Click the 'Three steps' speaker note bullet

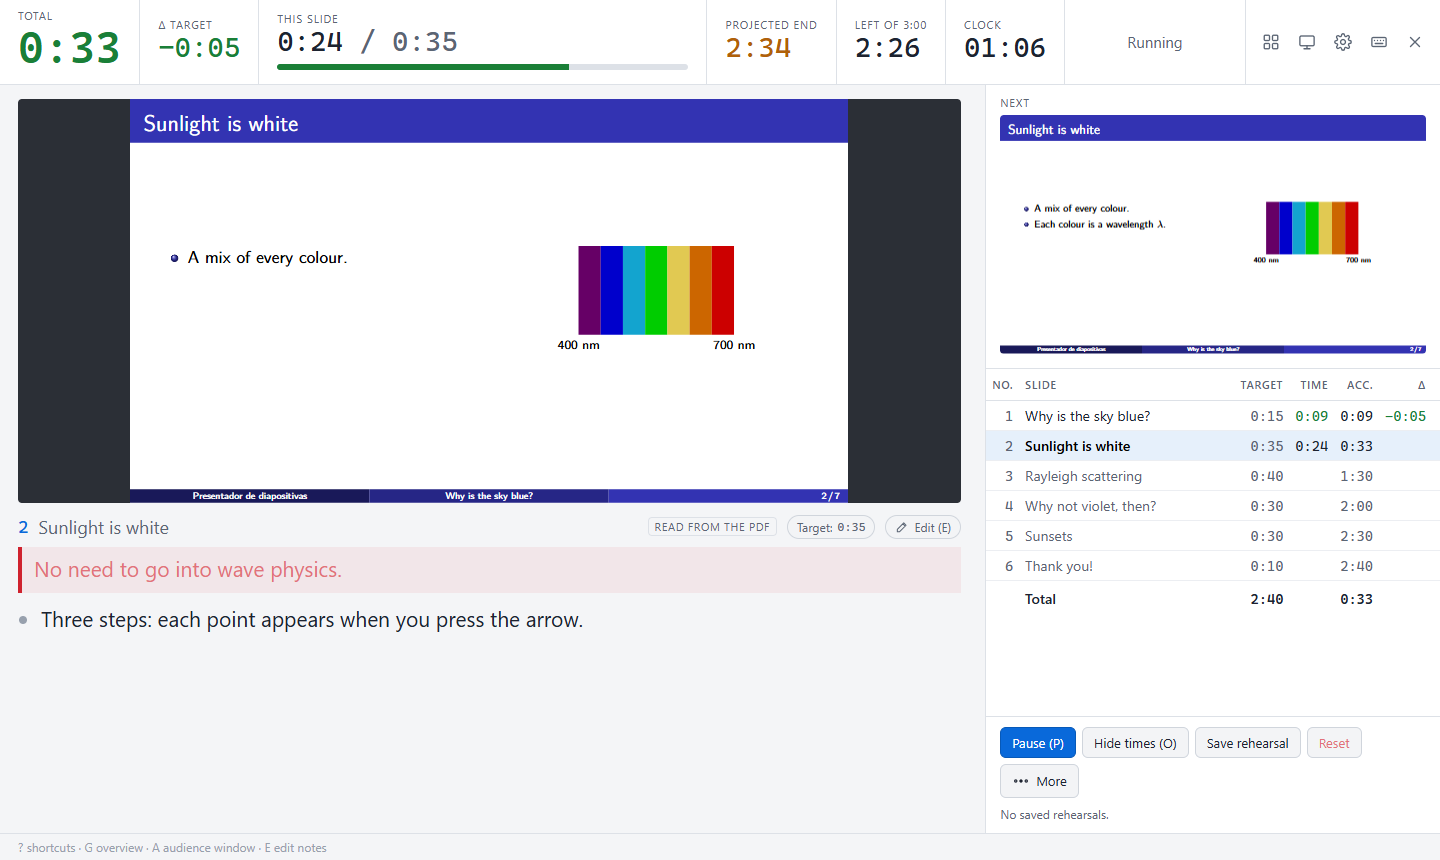pos(312,620)
